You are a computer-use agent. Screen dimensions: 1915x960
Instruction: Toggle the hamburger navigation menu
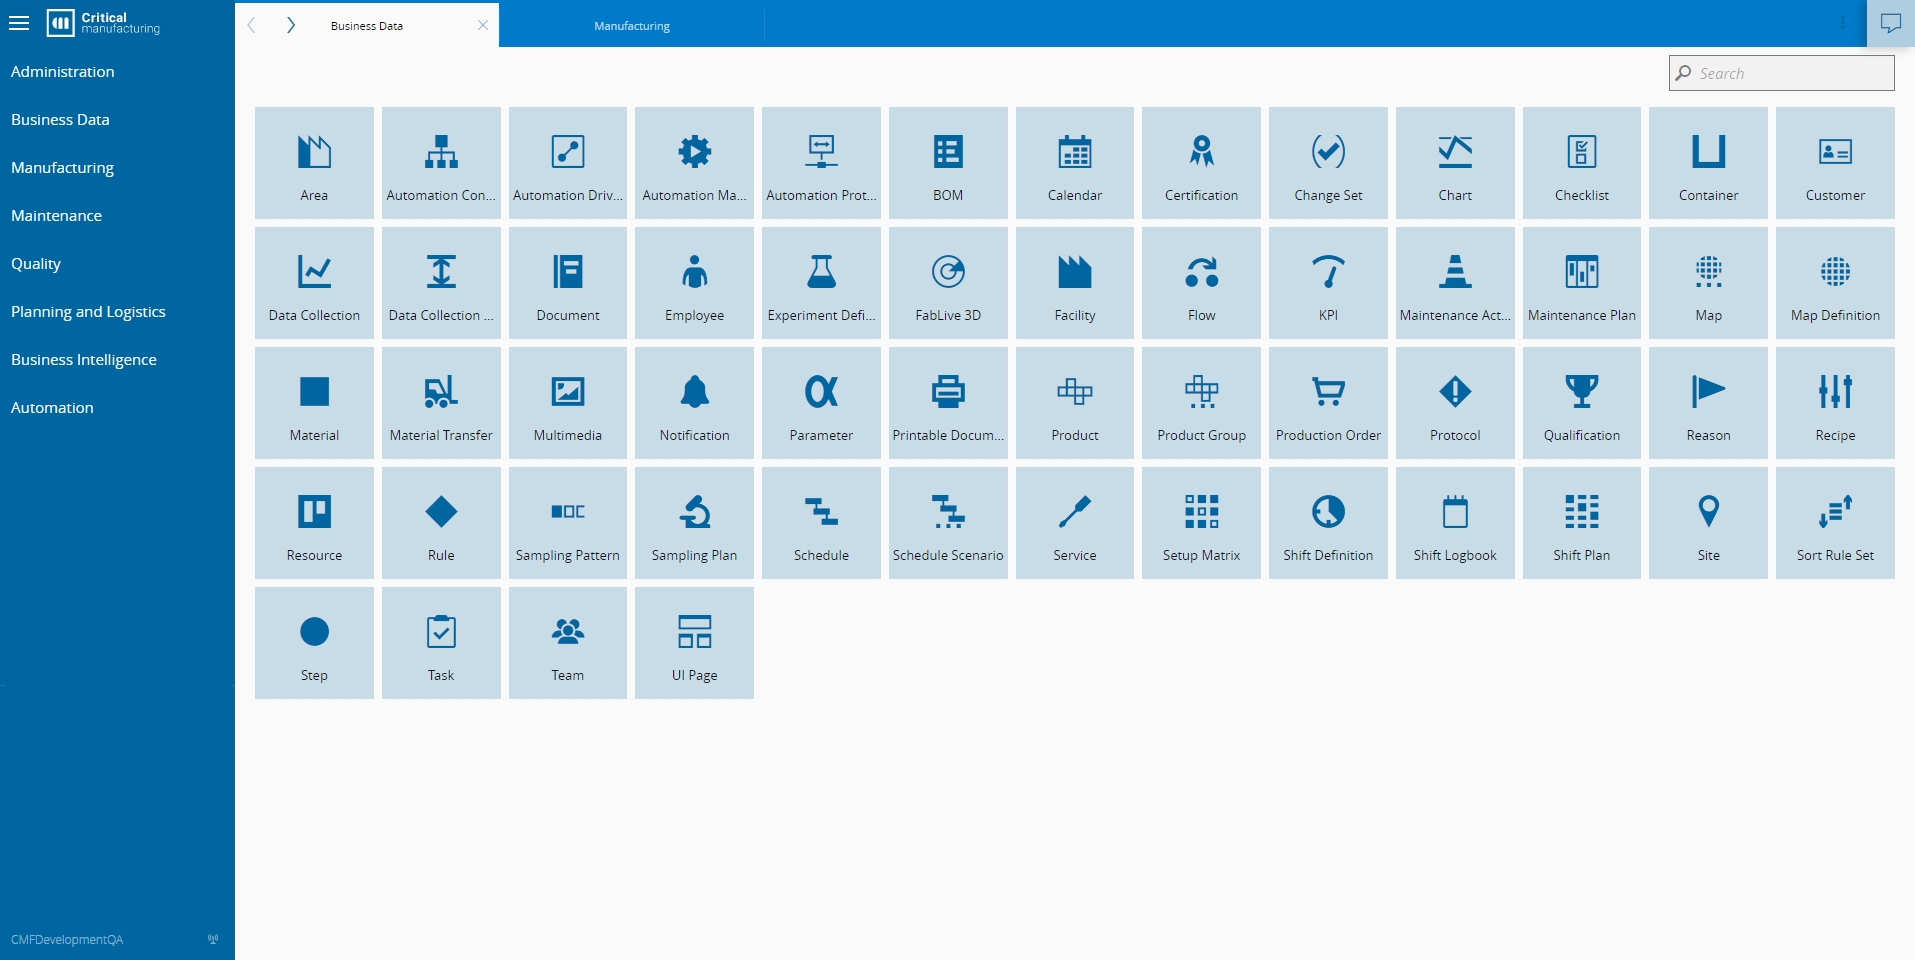point(19,23)
